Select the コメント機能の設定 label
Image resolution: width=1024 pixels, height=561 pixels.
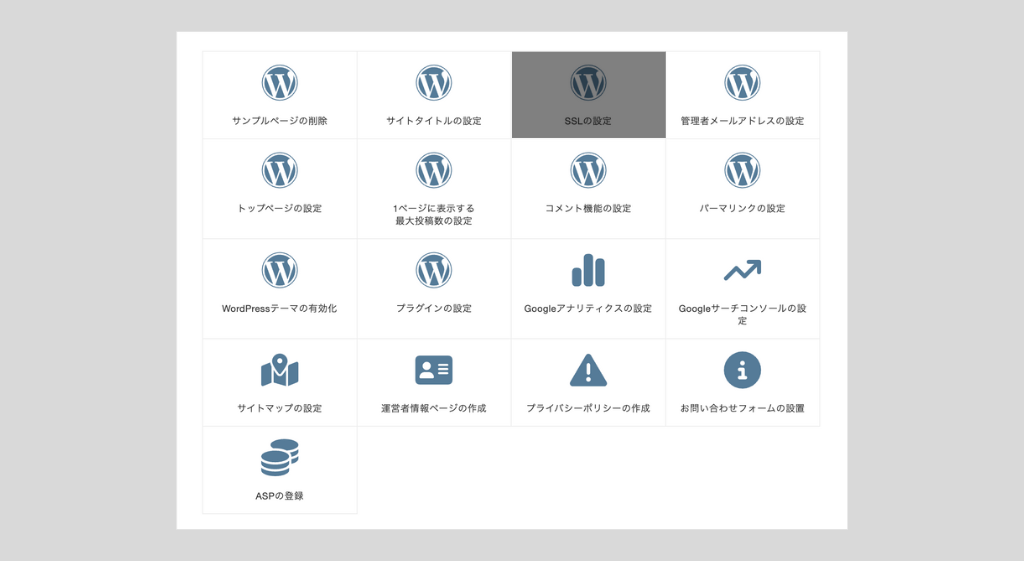[x=588, y=208]
